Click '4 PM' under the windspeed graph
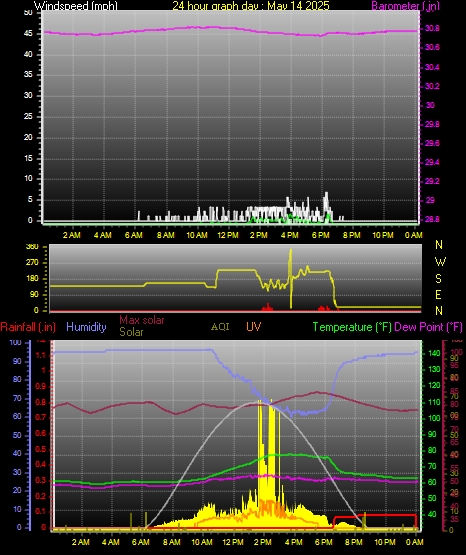The width and height of the screenshot is (466, 555). tap(290, 235)
